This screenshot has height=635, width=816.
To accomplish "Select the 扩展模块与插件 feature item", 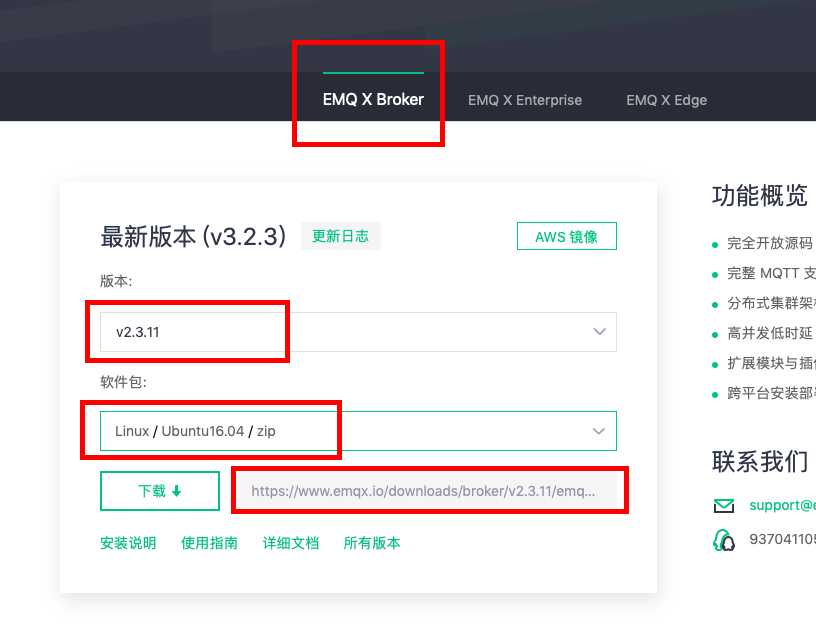I will coord(771,363).
